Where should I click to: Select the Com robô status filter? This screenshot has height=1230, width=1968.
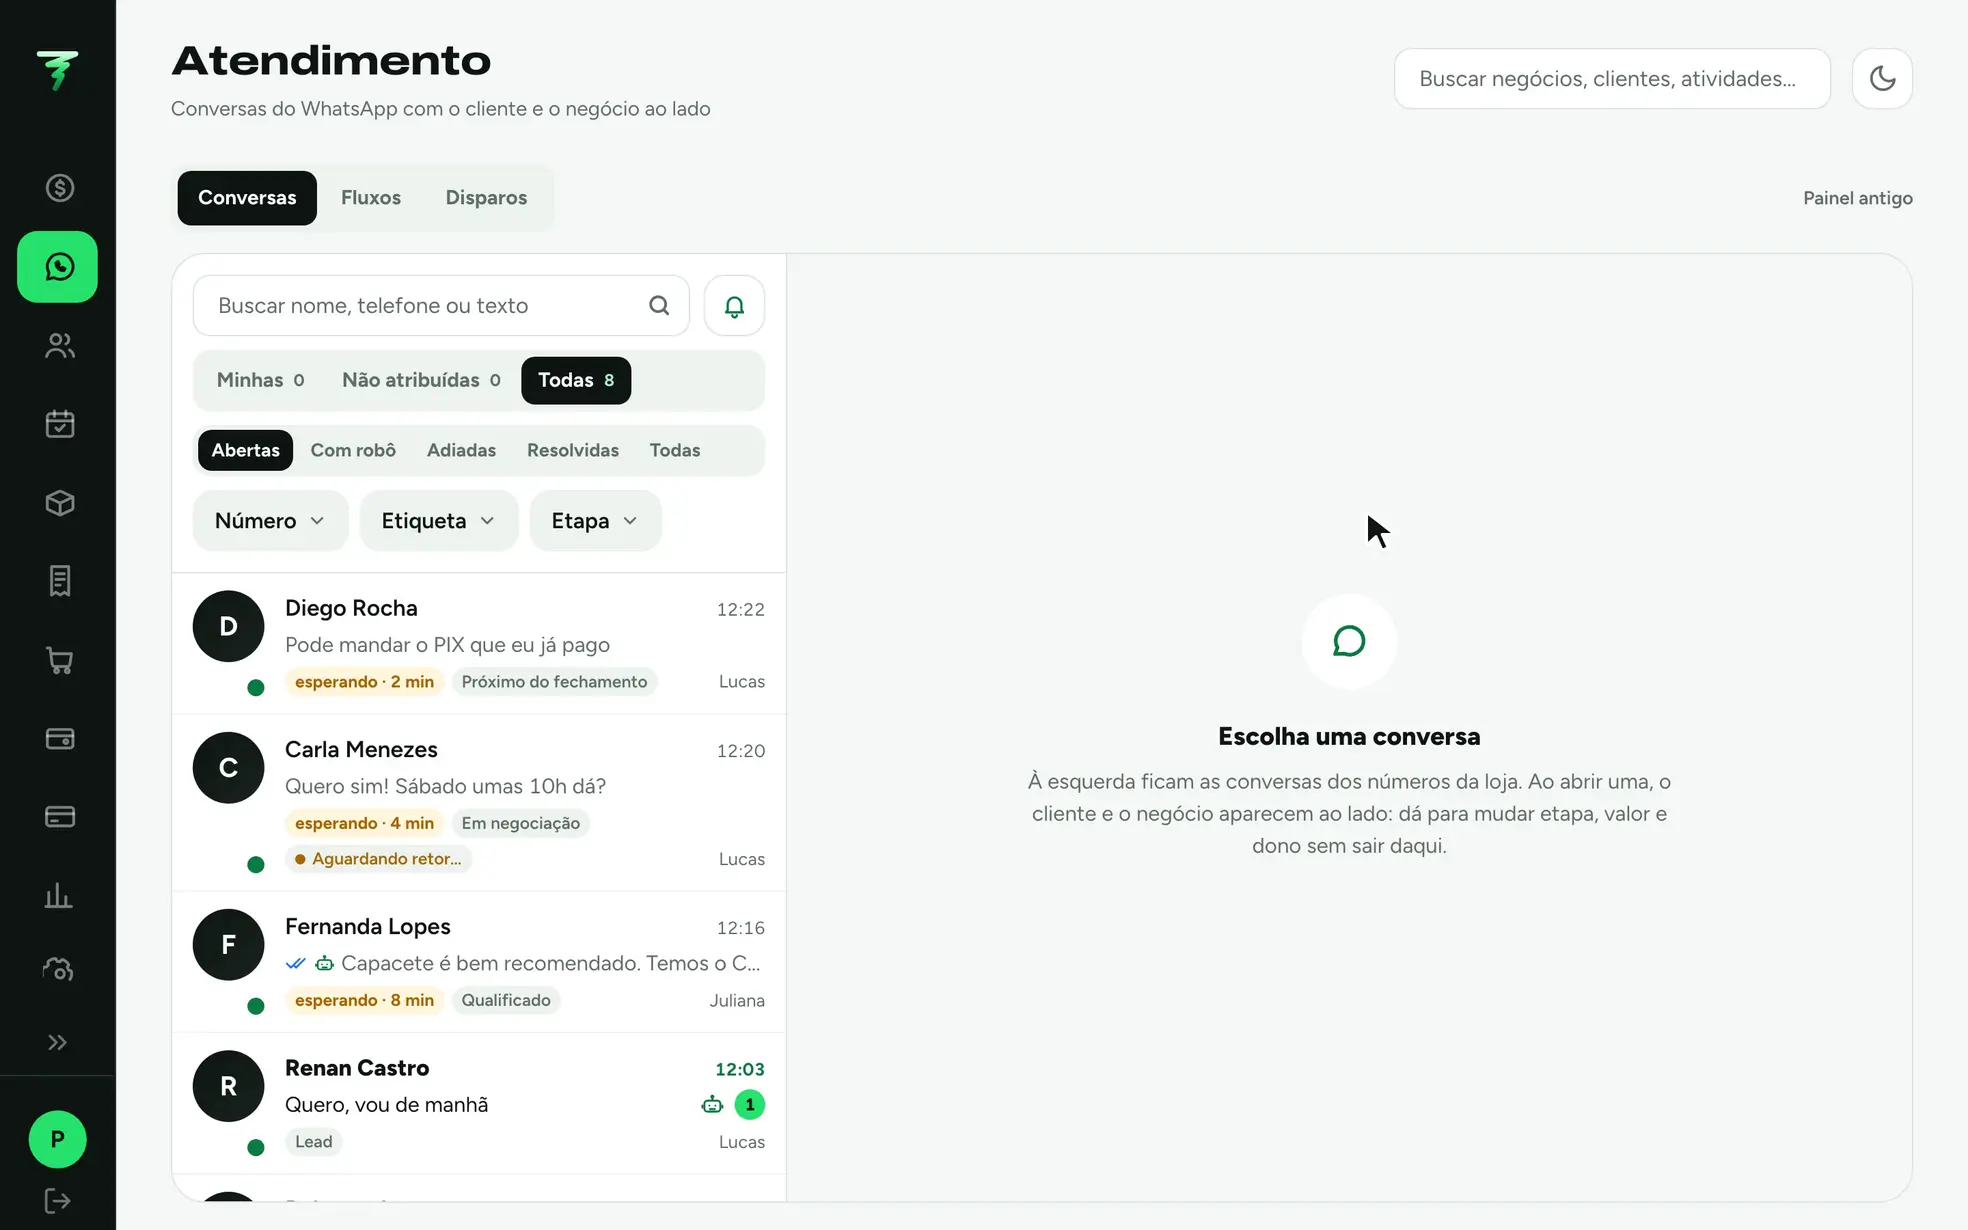353,450
